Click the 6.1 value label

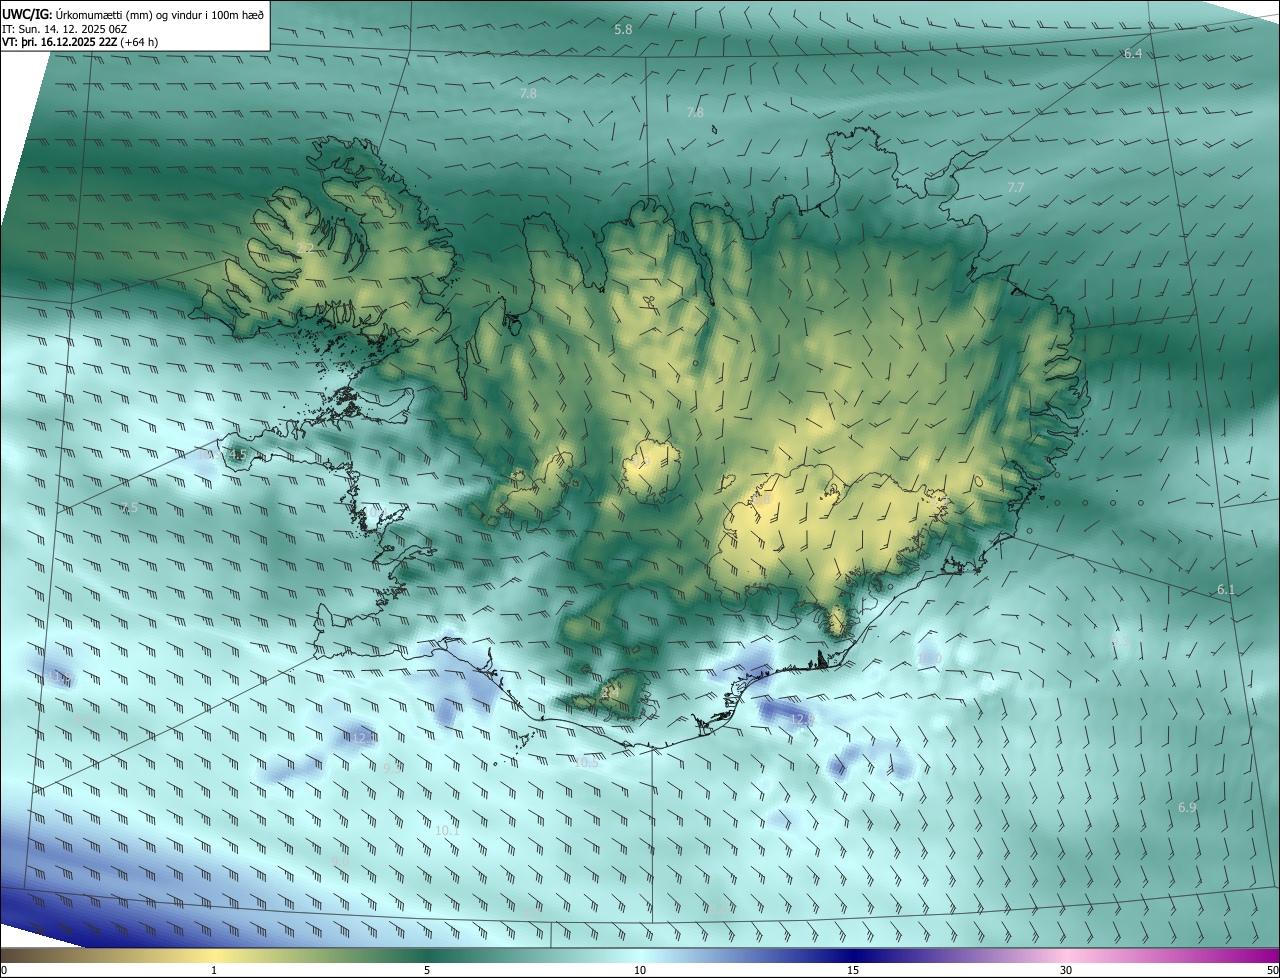(1226, 590)
